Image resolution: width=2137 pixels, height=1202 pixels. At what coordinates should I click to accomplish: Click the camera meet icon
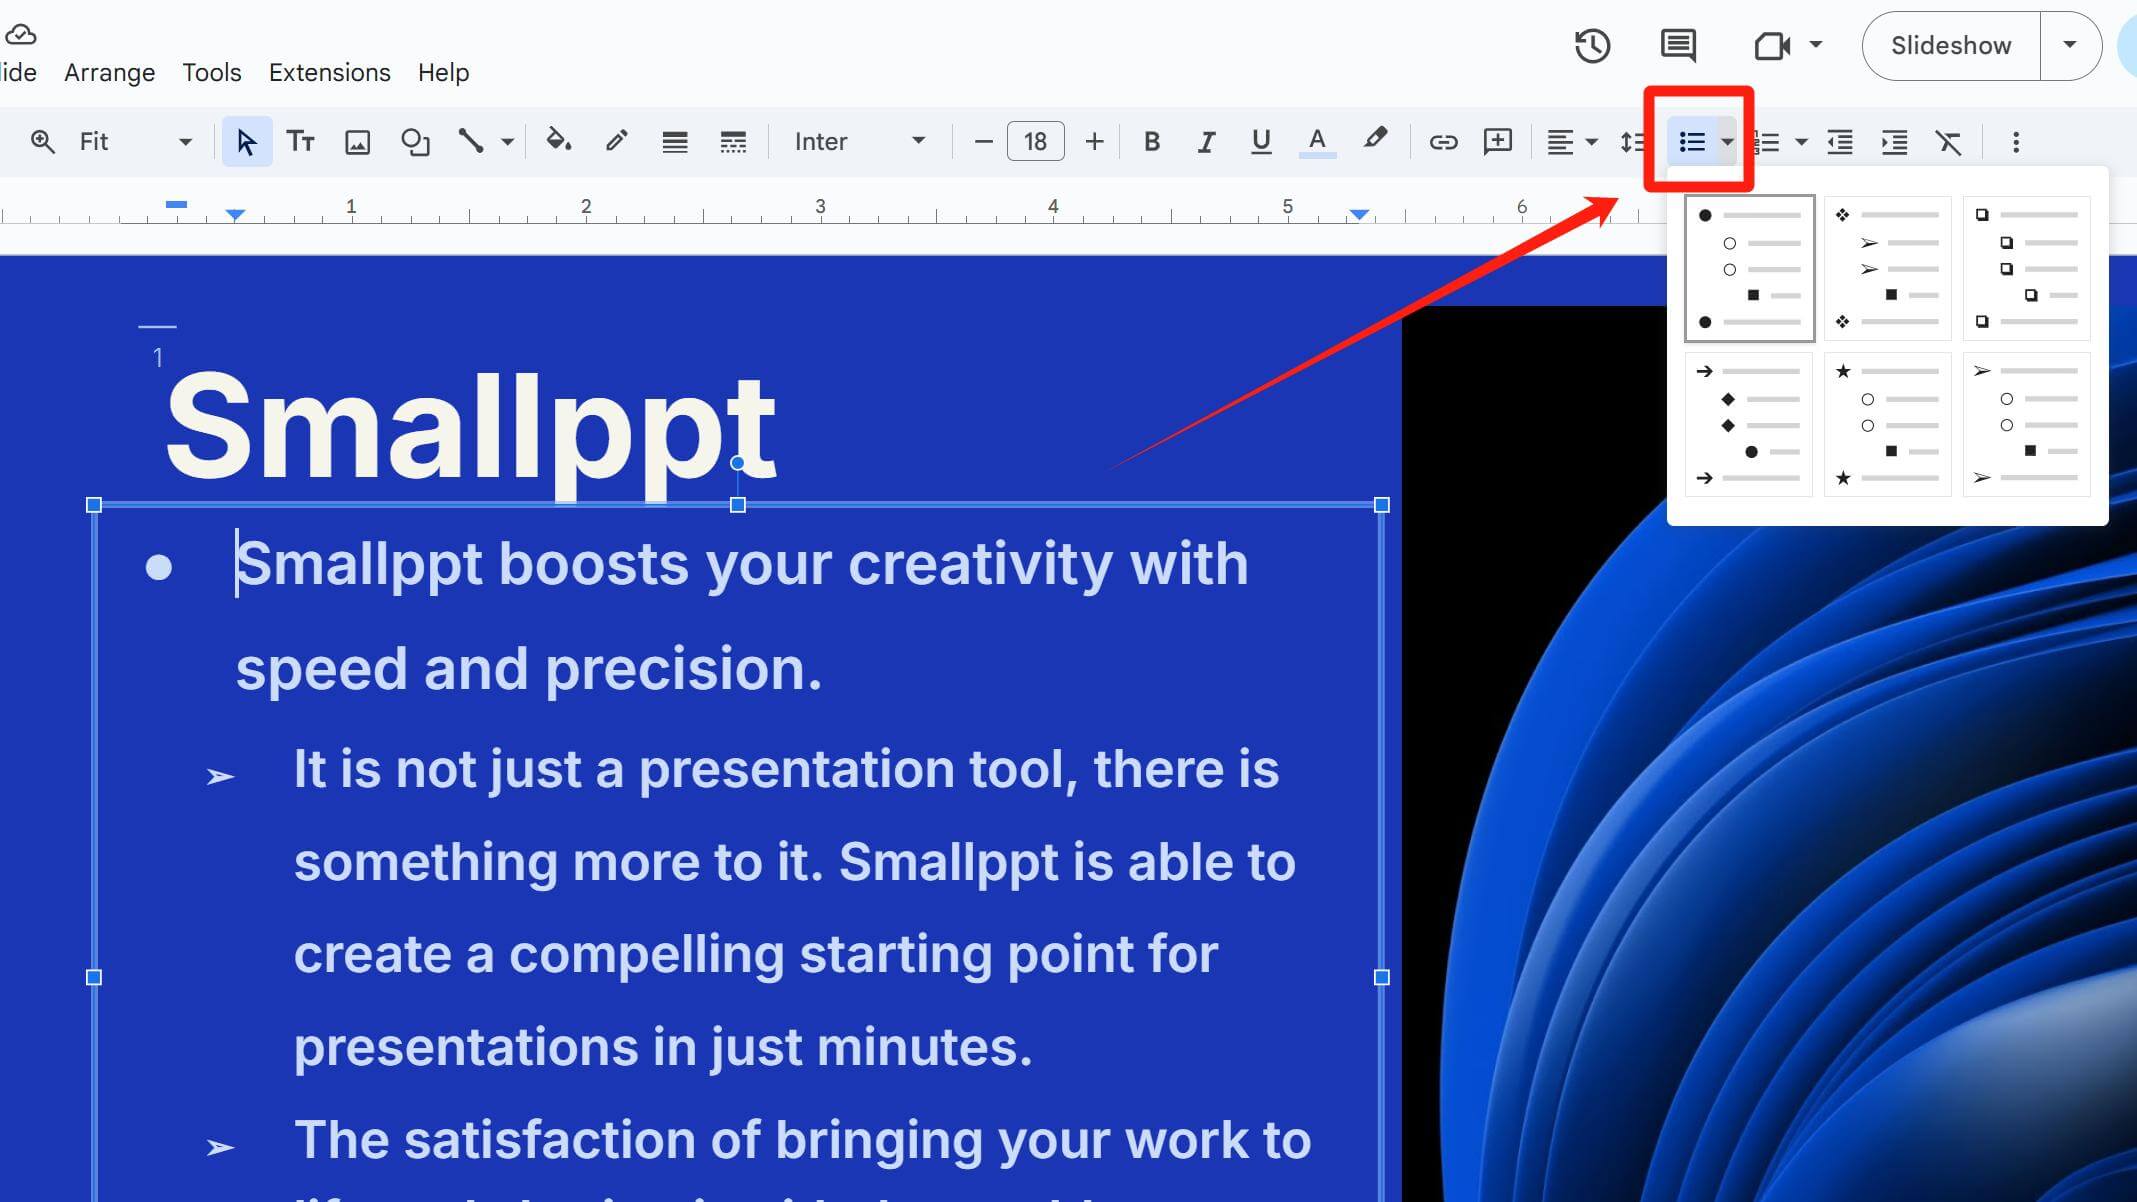tap(1771, 45)
